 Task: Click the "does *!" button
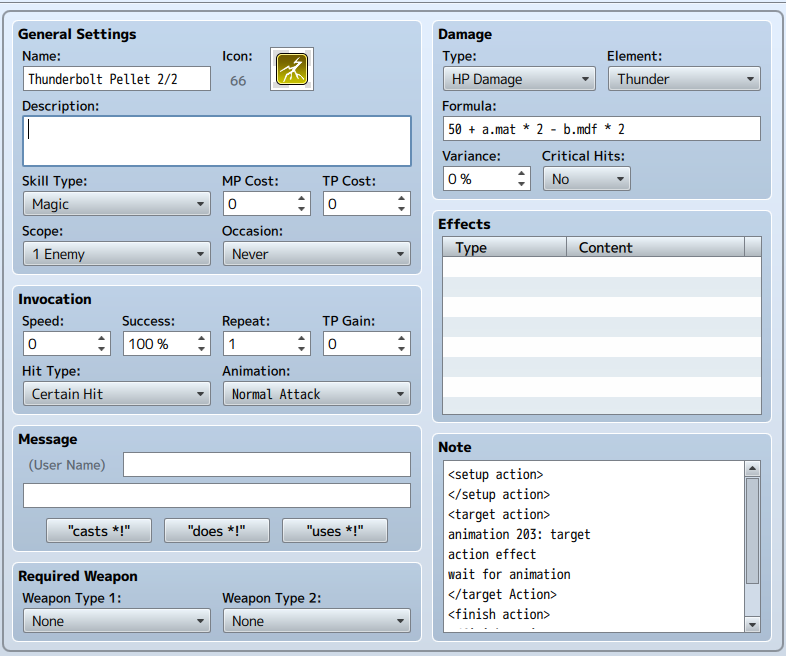point(217,531)
